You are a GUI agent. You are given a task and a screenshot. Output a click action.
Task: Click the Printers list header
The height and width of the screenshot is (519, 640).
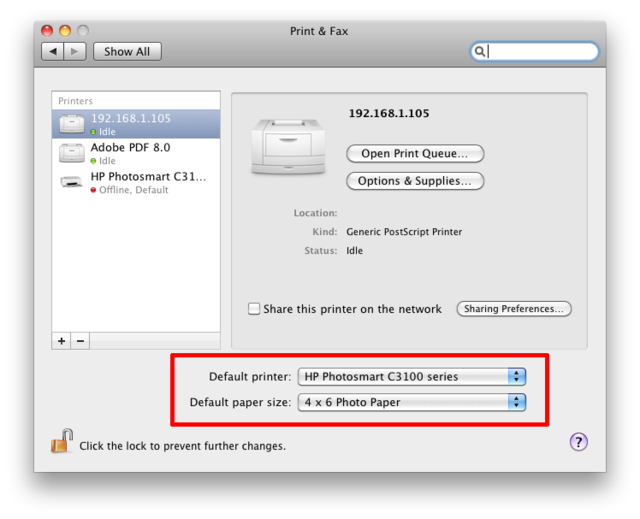coord(76,101)
